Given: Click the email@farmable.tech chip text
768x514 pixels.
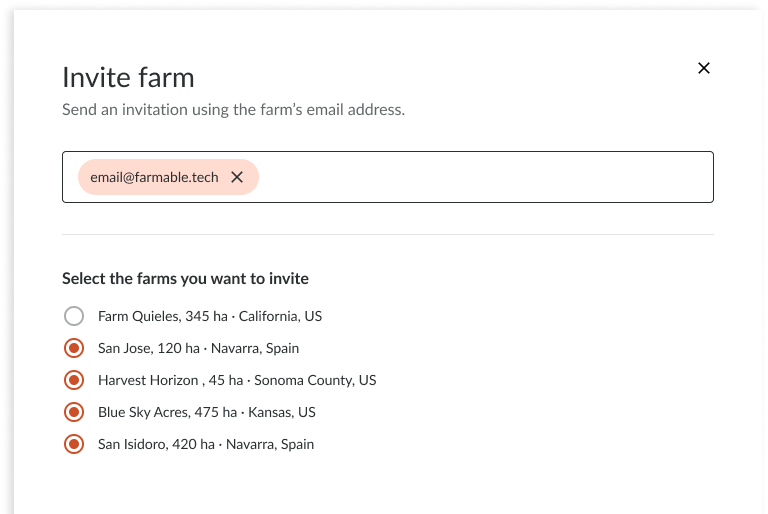Looking at the screenshot, I should (x=154, y=177).
